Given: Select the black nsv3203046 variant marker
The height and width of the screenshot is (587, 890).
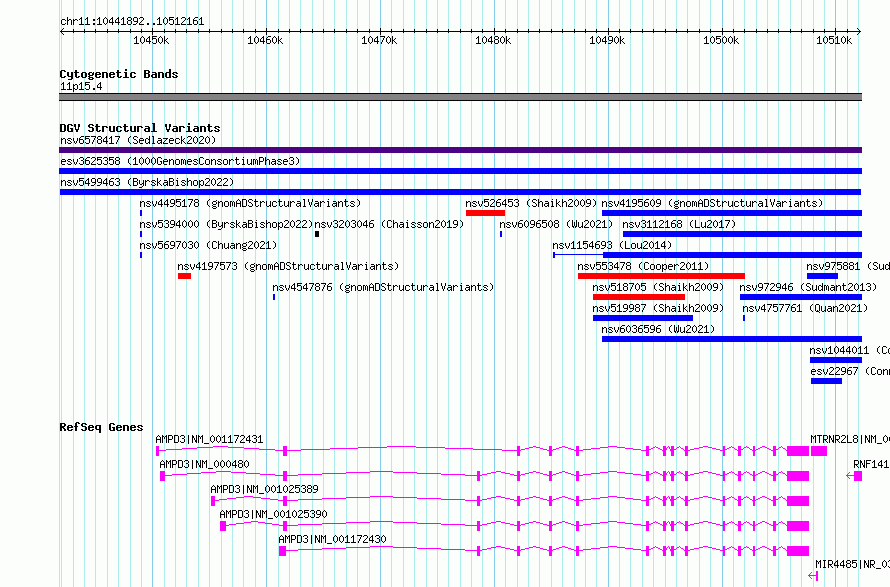Looking at the screenshot, I should click(x=317, y=234).
